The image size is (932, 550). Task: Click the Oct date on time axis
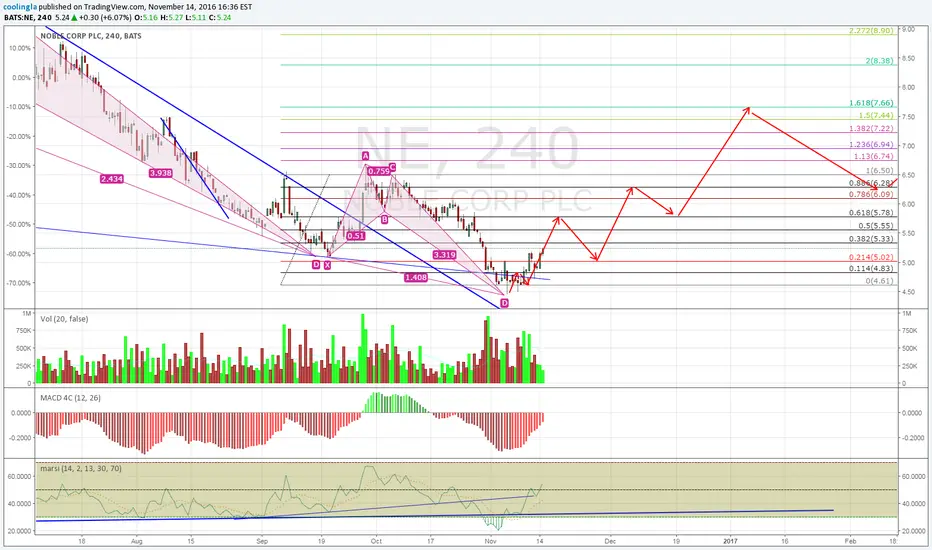(x=376, y=542)
